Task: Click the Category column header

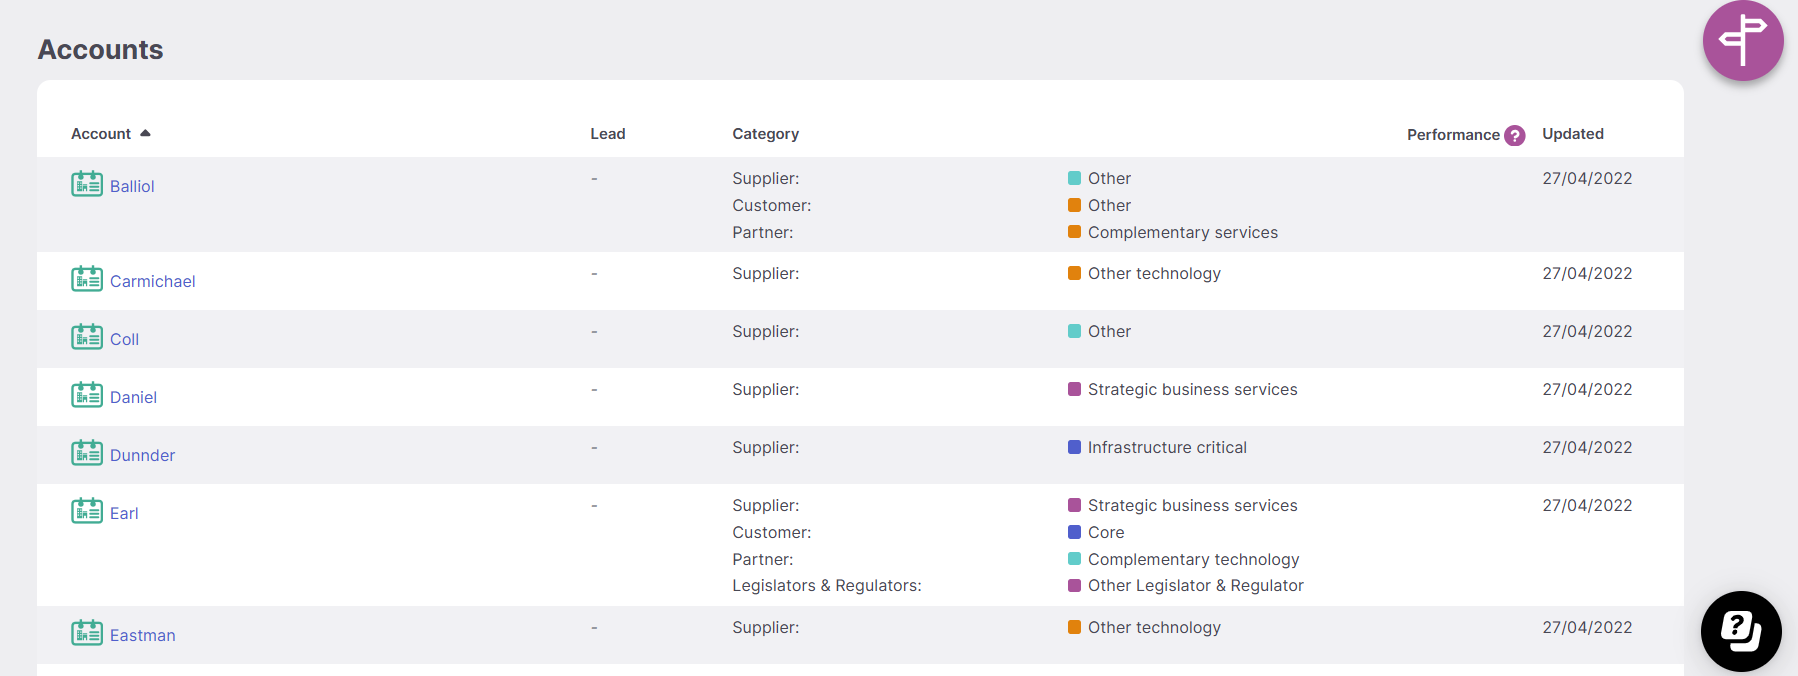Action: [x=765, y=134]
